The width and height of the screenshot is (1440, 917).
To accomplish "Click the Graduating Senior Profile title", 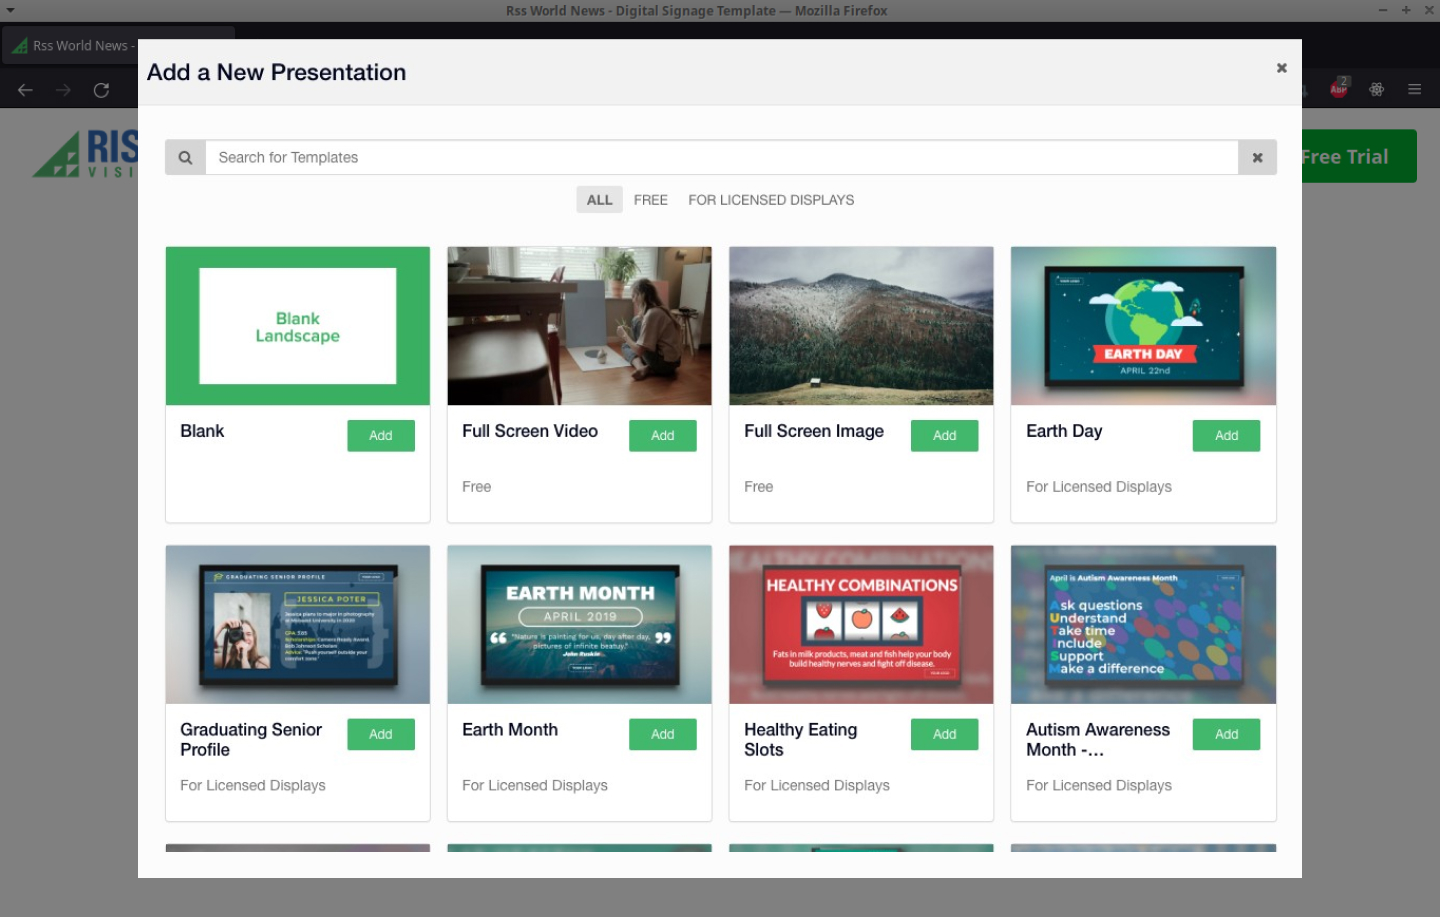I will pyautogui.click(x=251, y=740).
